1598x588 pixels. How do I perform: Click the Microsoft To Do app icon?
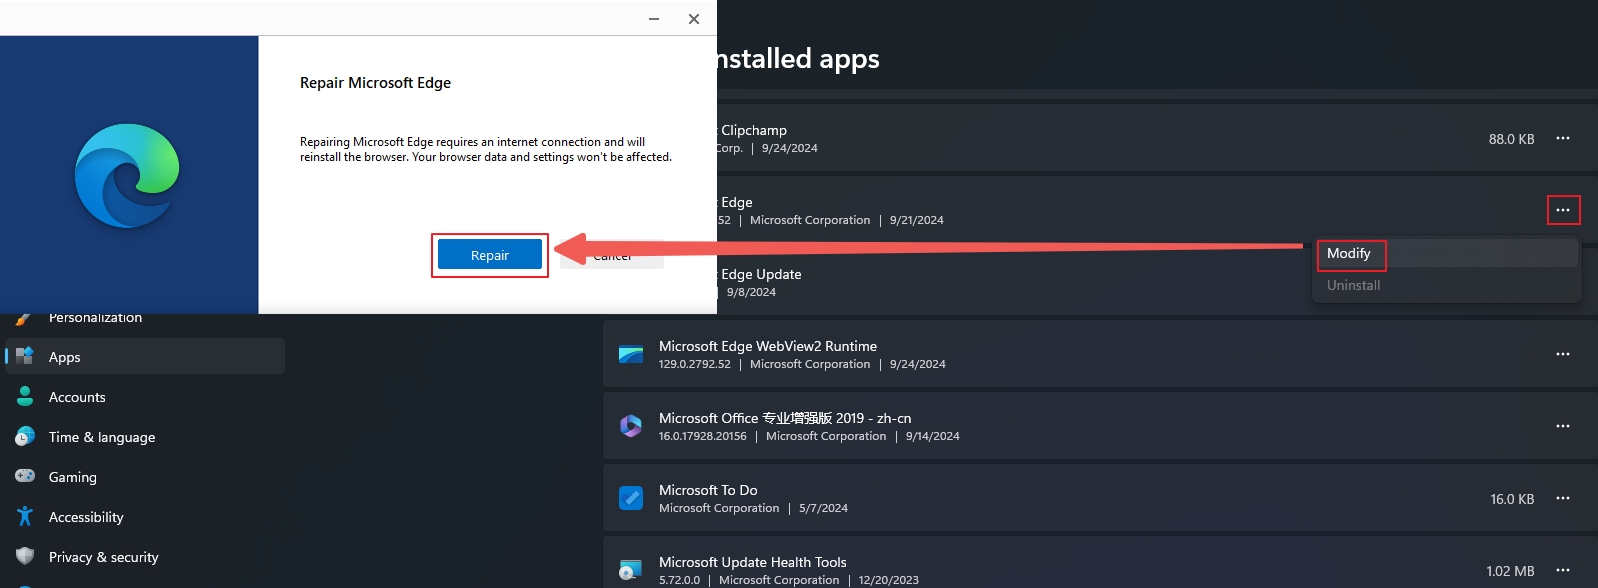(x=631, y=498)
